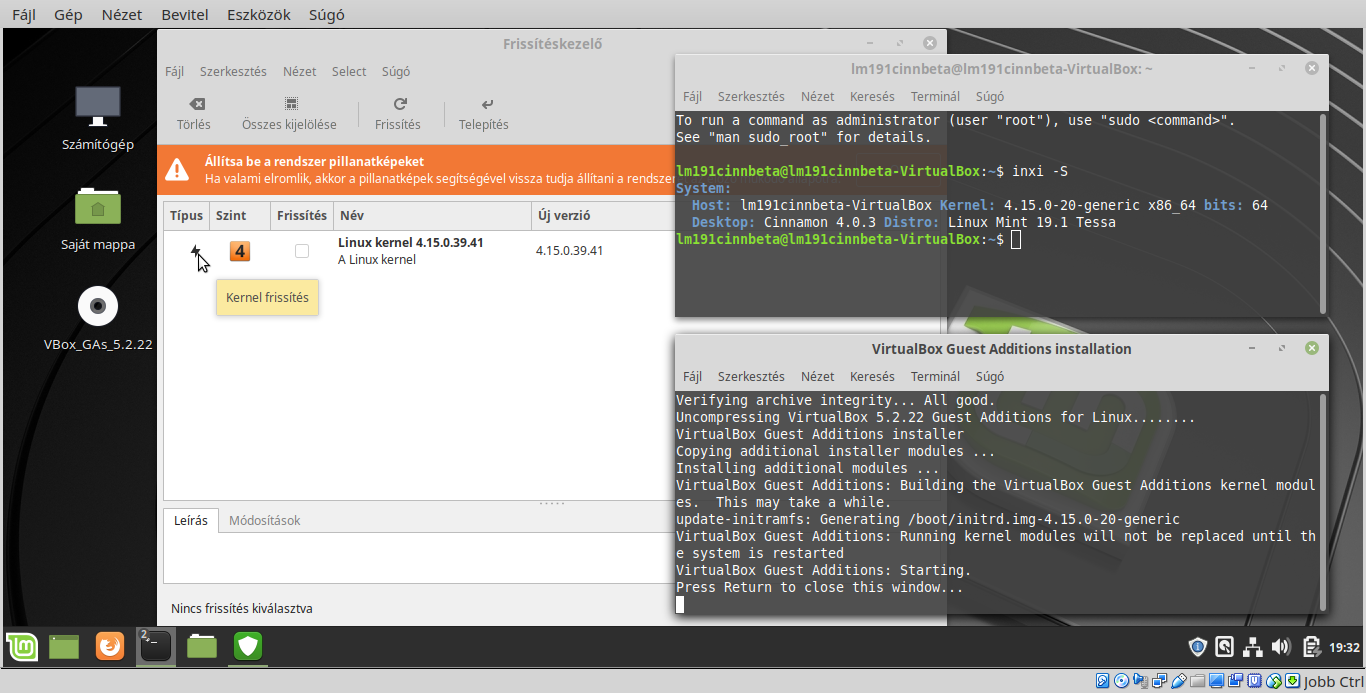Click the Frissítés refresh toolbar icon
1366x694 pixels.
(x=400, y=104)
